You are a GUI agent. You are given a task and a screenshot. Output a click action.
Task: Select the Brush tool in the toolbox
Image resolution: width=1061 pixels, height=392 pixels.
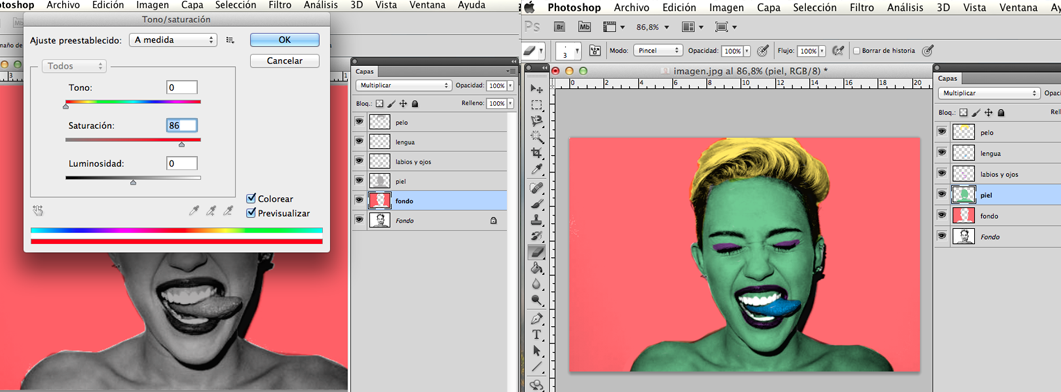[537, 204]
